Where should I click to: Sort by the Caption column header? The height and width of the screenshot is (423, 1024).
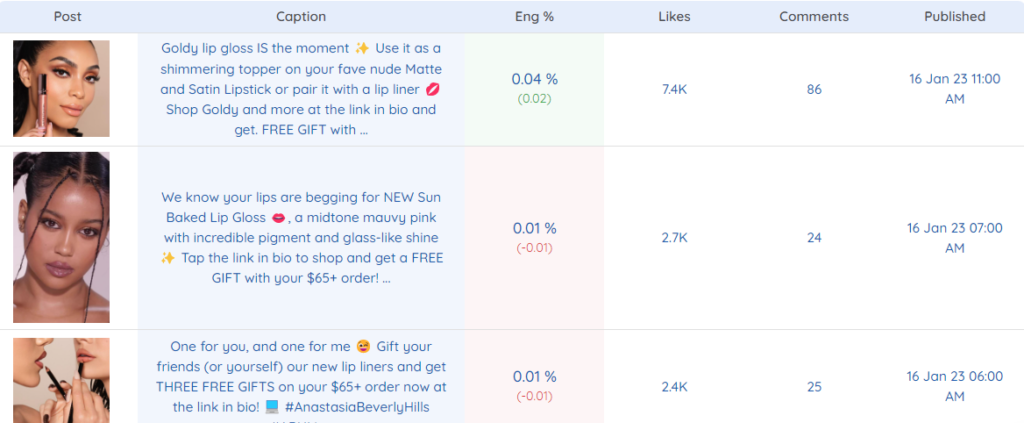(301, 17)
